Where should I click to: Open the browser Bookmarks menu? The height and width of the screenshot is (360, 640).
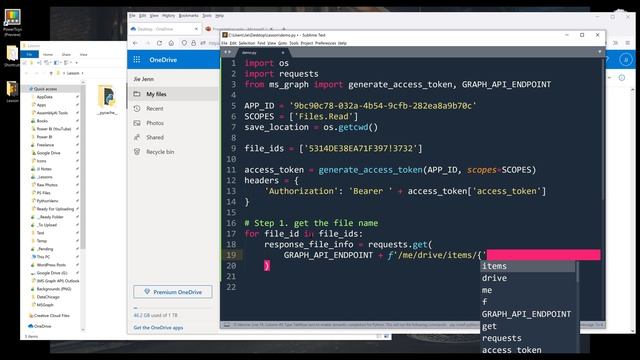coord(189,16)
